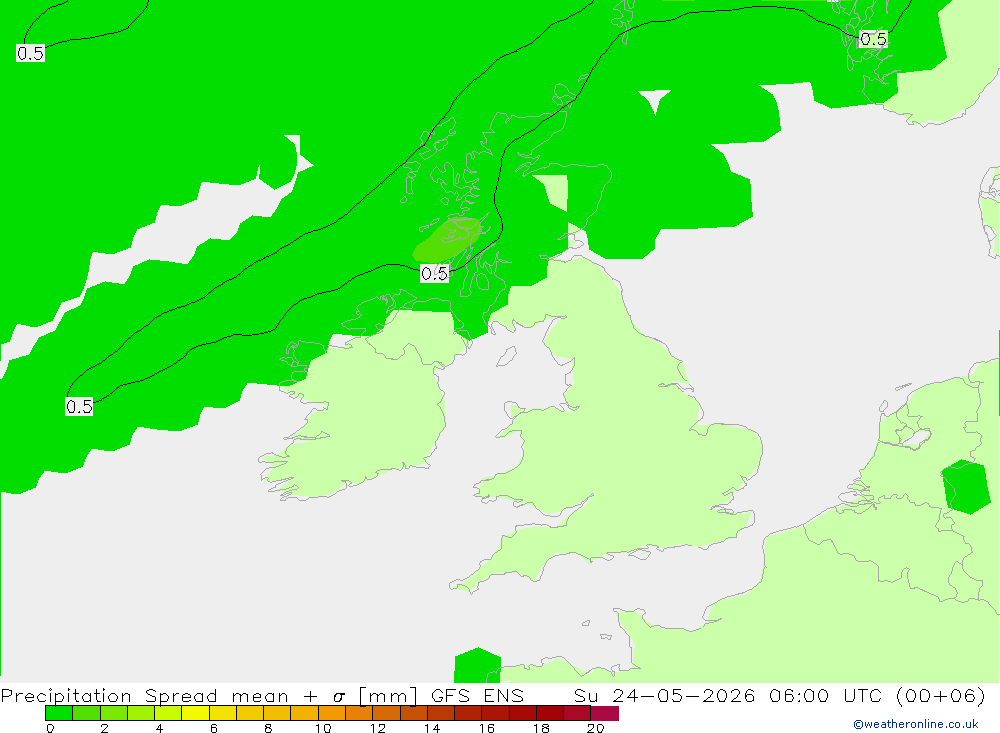The height and width of the screenshot is (733, 1000).
Task: Select the crimson swatch at legend value 20
Action: point(605,713)
